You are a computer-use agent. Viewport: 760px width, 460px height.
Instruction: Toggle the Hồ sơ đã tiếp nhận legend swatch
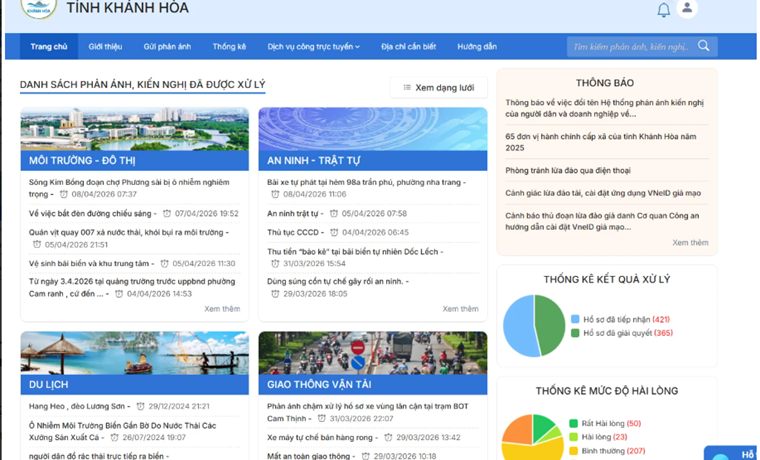pyautogui.click(x=575, y=319)
